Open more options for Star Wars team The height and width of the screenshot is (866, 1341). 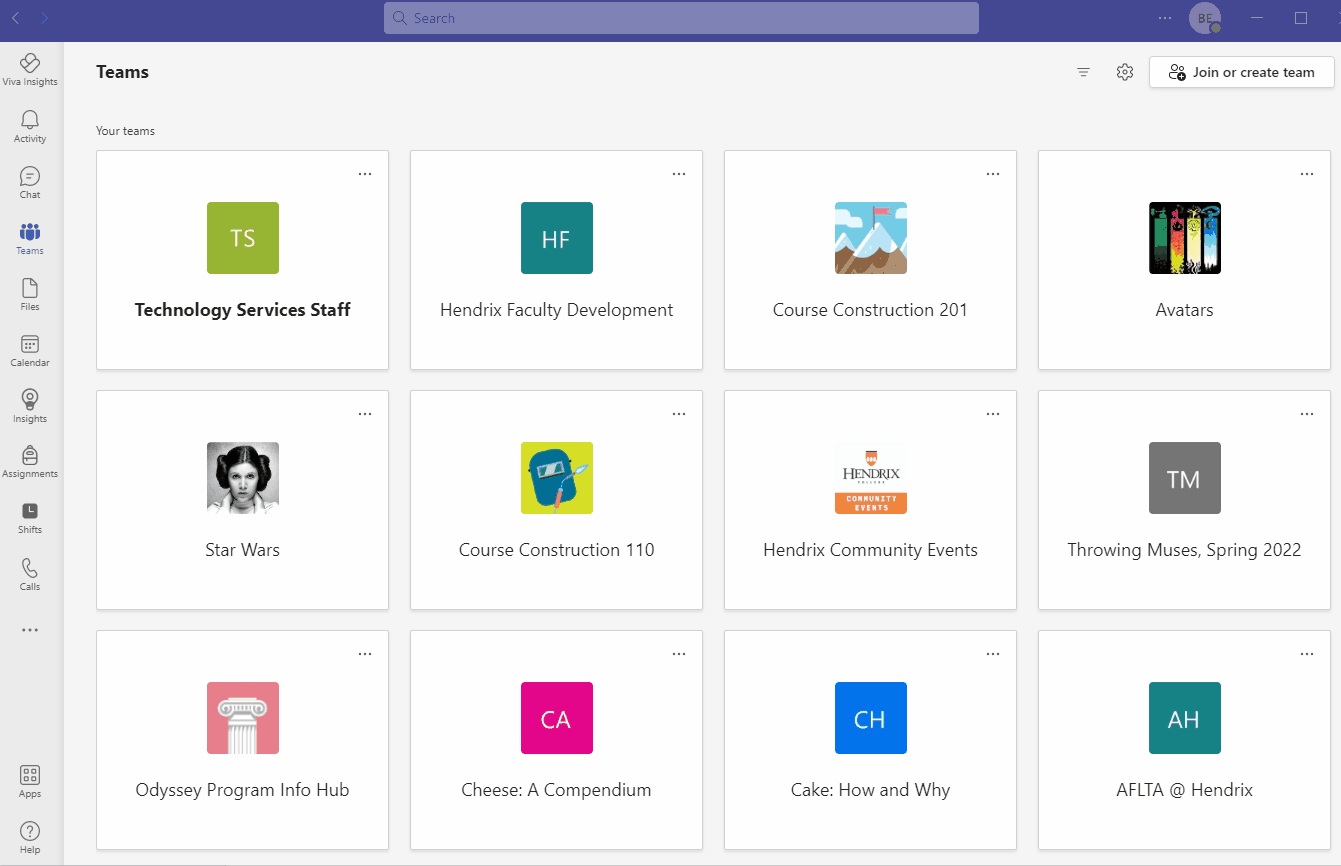[364, 413]
